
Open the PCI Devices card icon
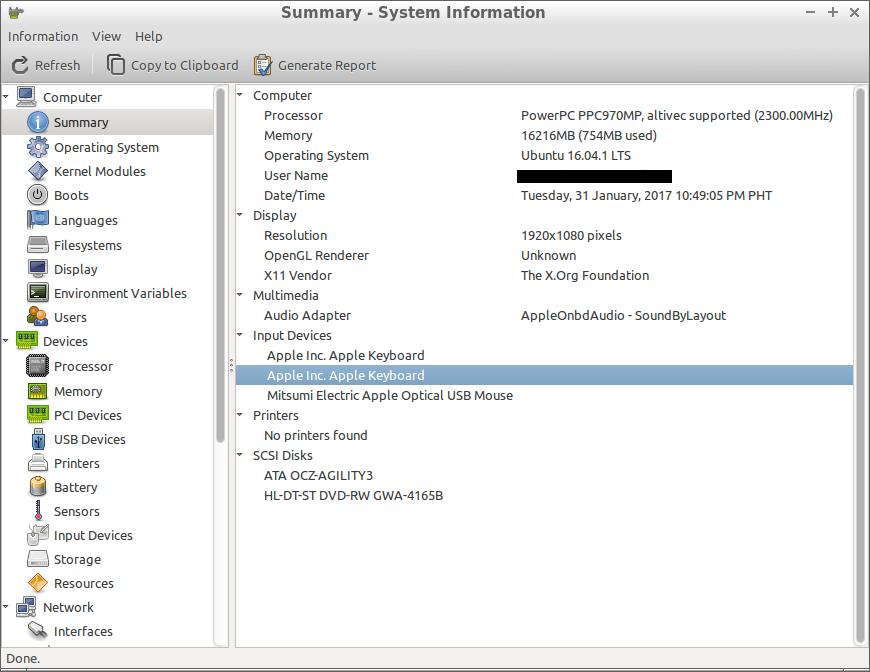tap(38, 415)
